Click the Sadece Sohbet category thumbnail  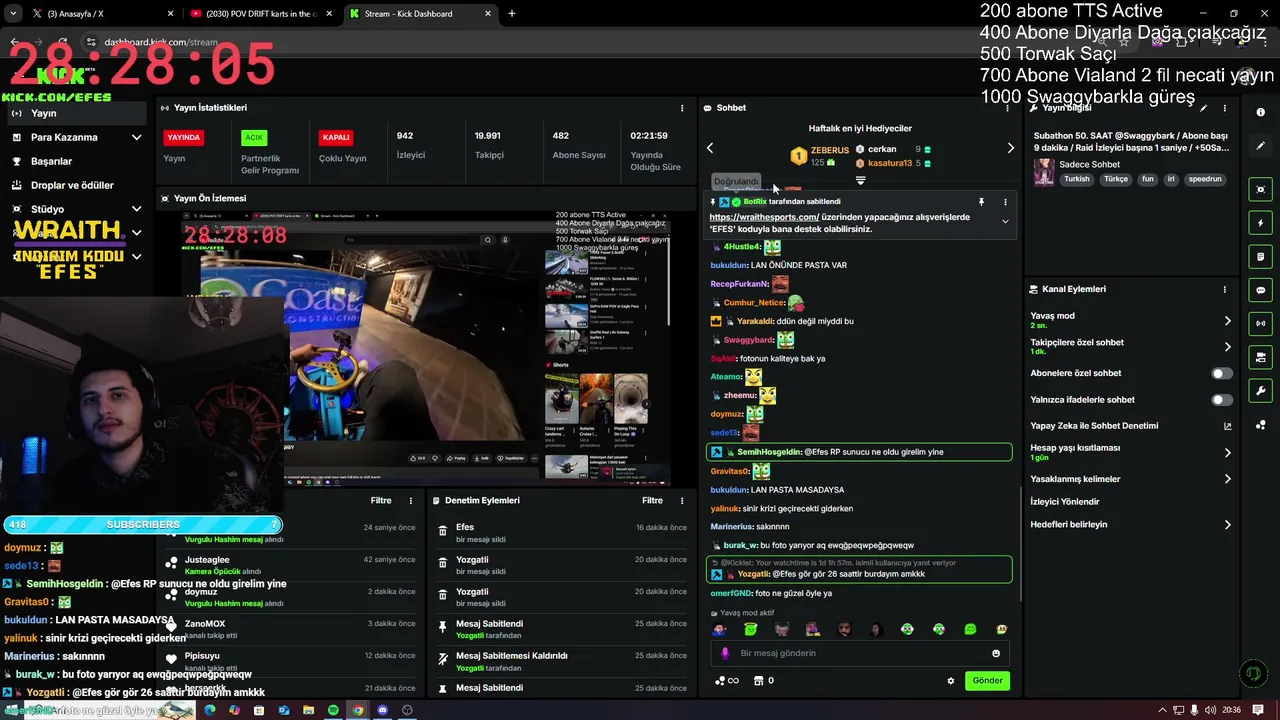point(1044,172)
